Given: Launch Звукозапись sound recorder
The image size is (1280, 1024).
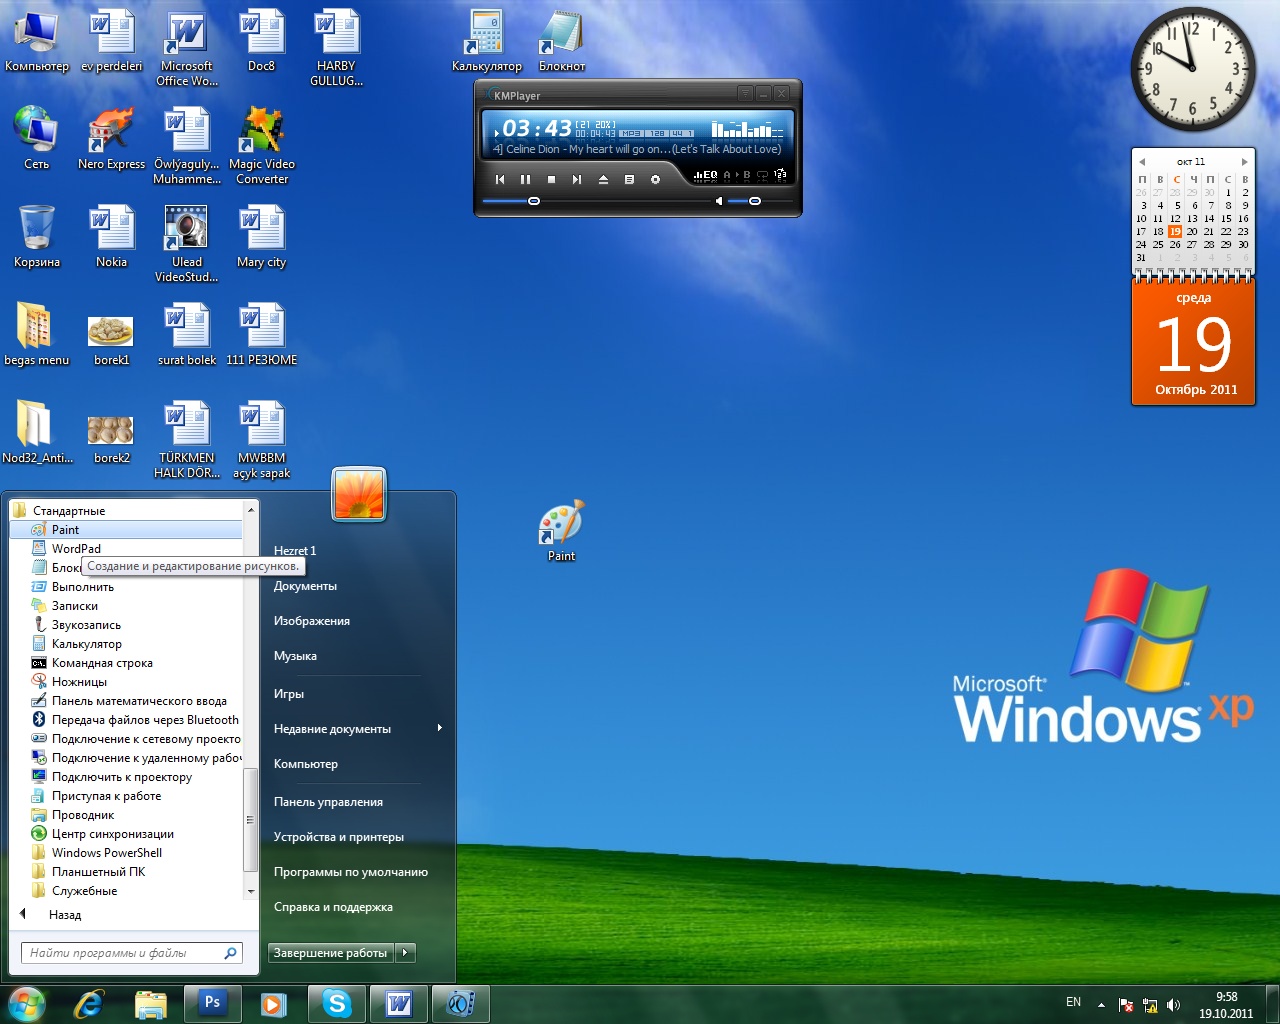Looking at the screenshot, I should [x=126, y=625].
